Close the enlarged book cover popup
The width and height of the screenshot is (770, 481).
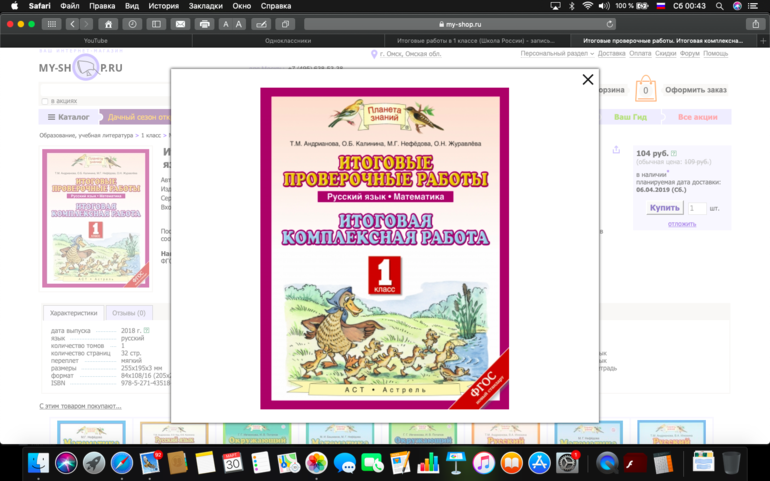click(588, 80)
